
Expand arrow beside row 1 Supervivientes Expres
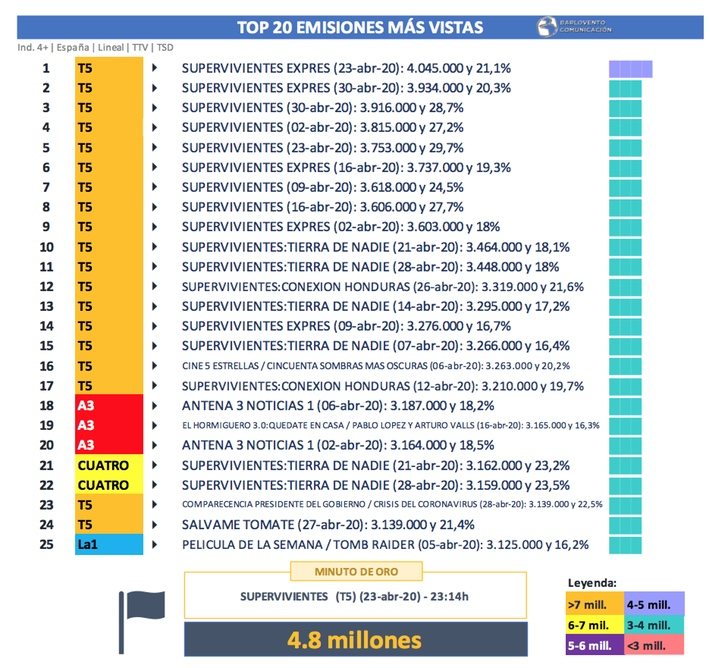(x=154, y=68)
